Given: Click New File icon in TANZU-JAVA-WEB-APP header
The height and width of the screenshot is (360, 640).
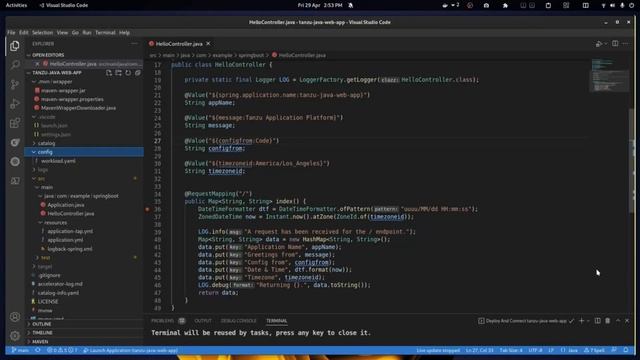Looking at the screenshot, I should pyautogui.click(x=109, y=73).
